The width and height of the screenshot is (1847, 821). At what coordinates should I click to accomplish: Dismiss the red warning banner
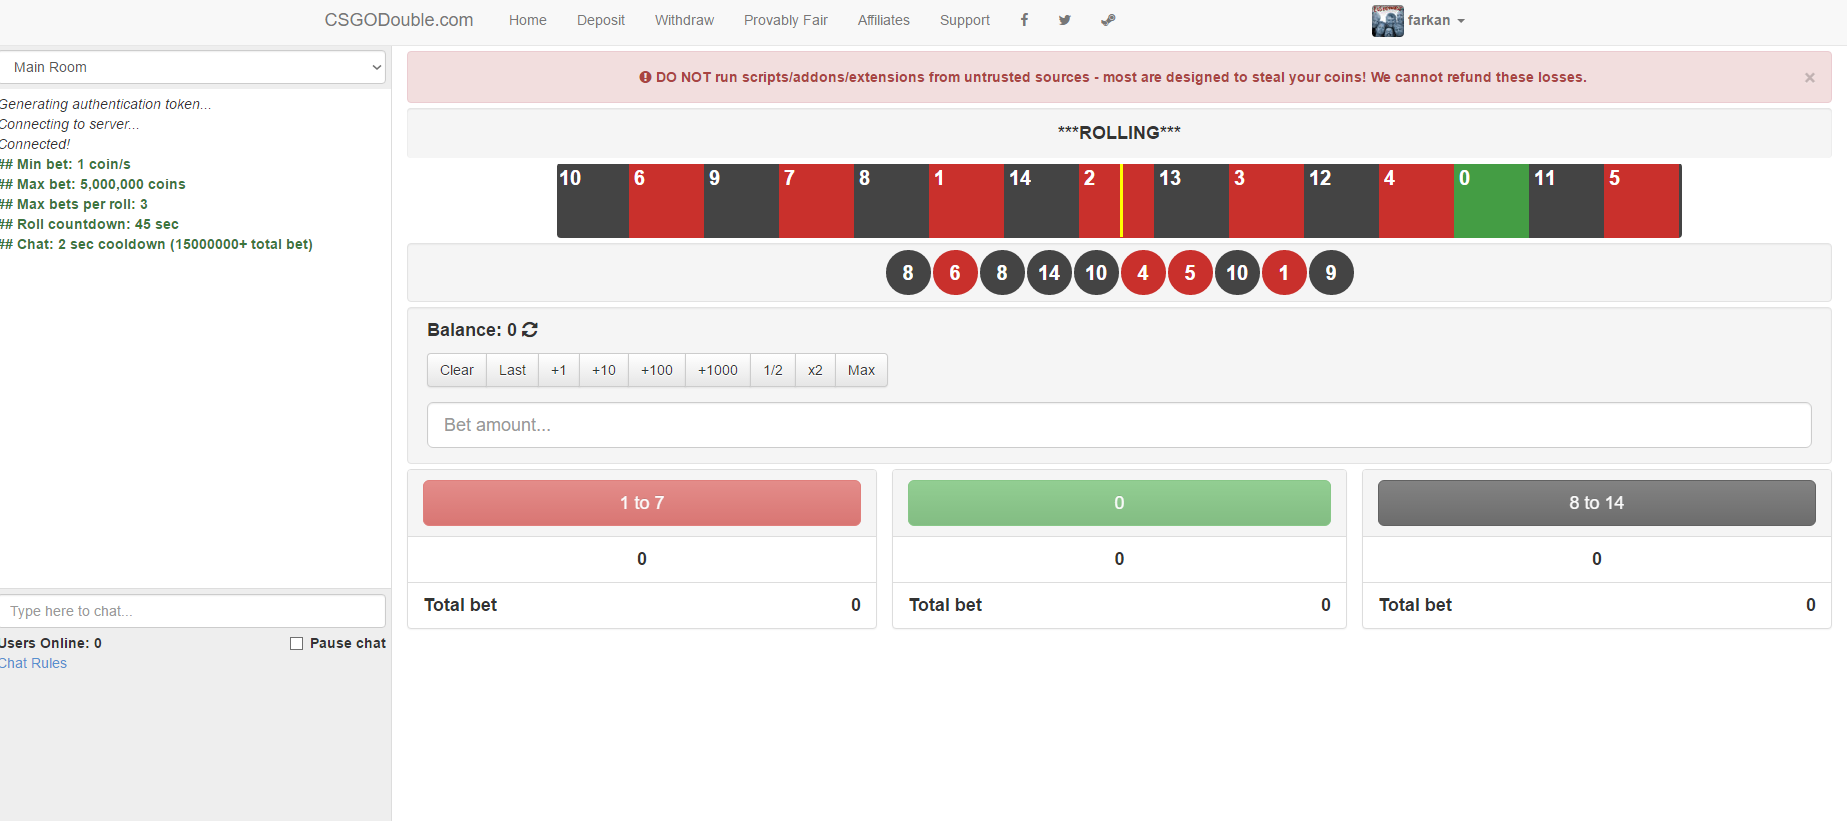click(1809, 78)
